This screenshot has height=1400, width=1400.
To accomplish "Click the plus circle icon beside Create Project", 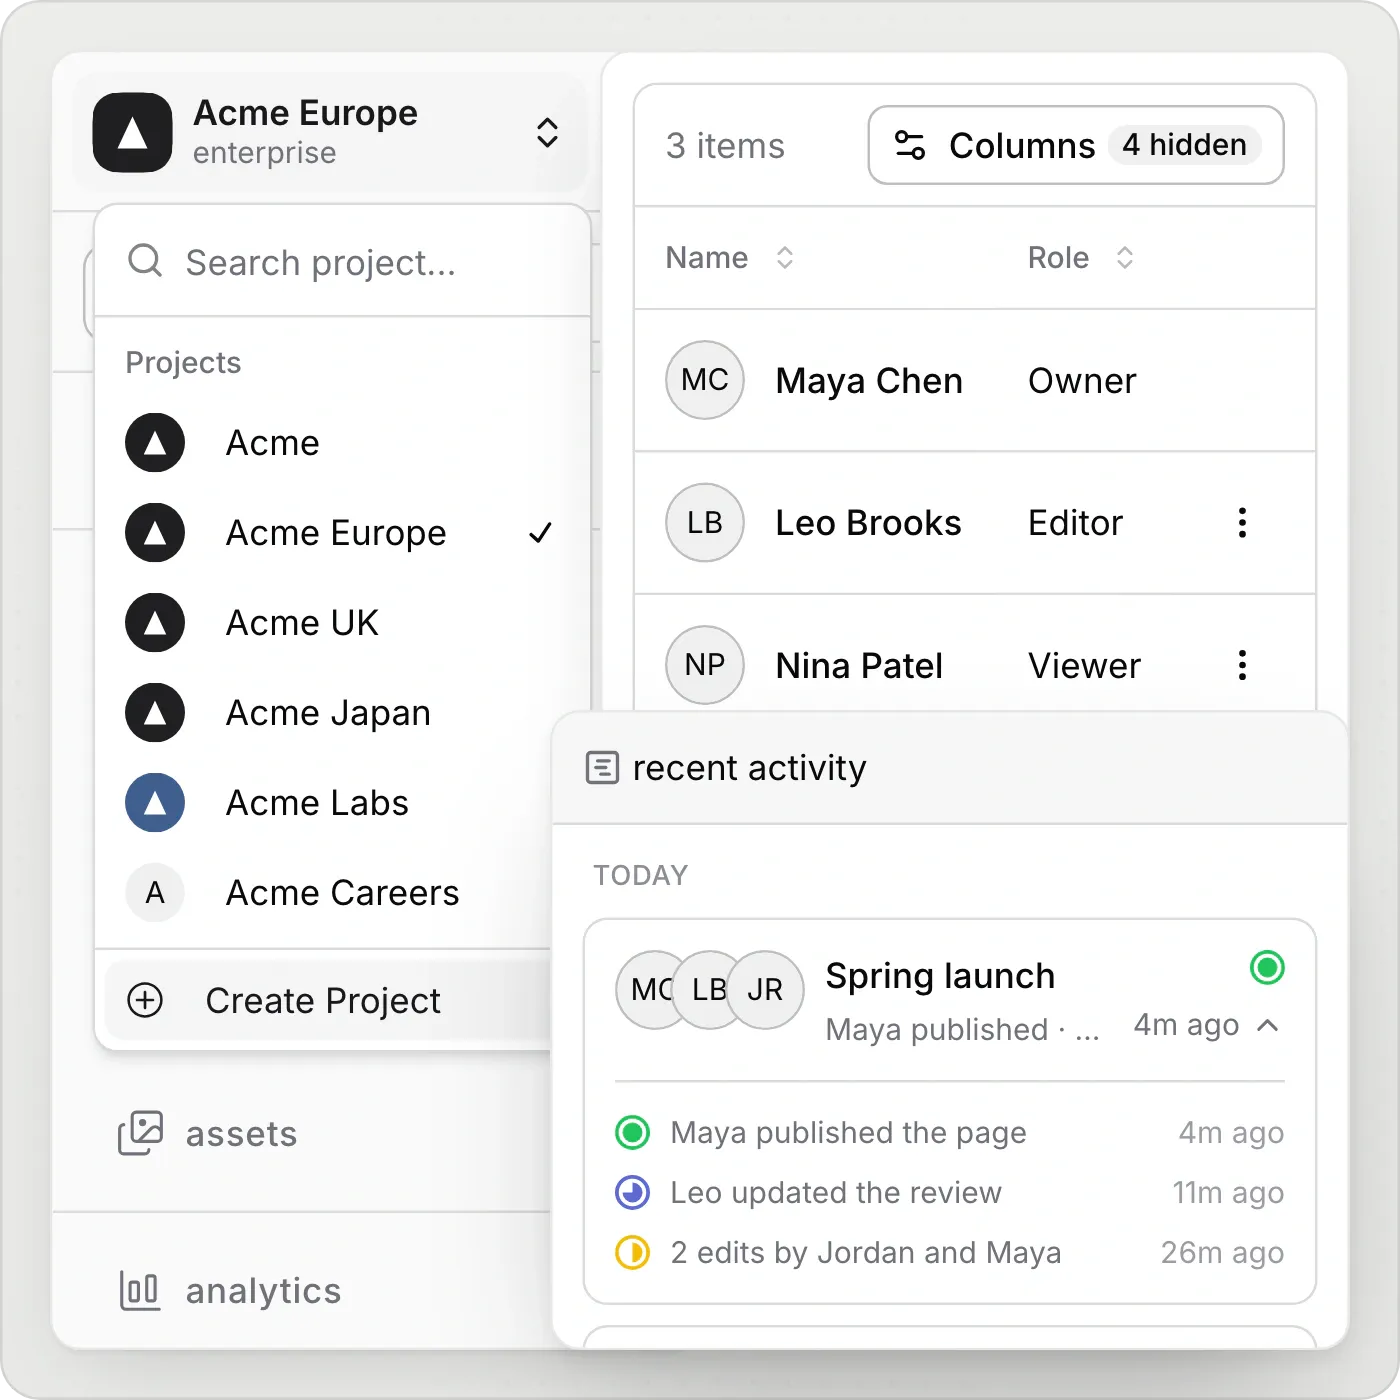I will pos(145,1000).
